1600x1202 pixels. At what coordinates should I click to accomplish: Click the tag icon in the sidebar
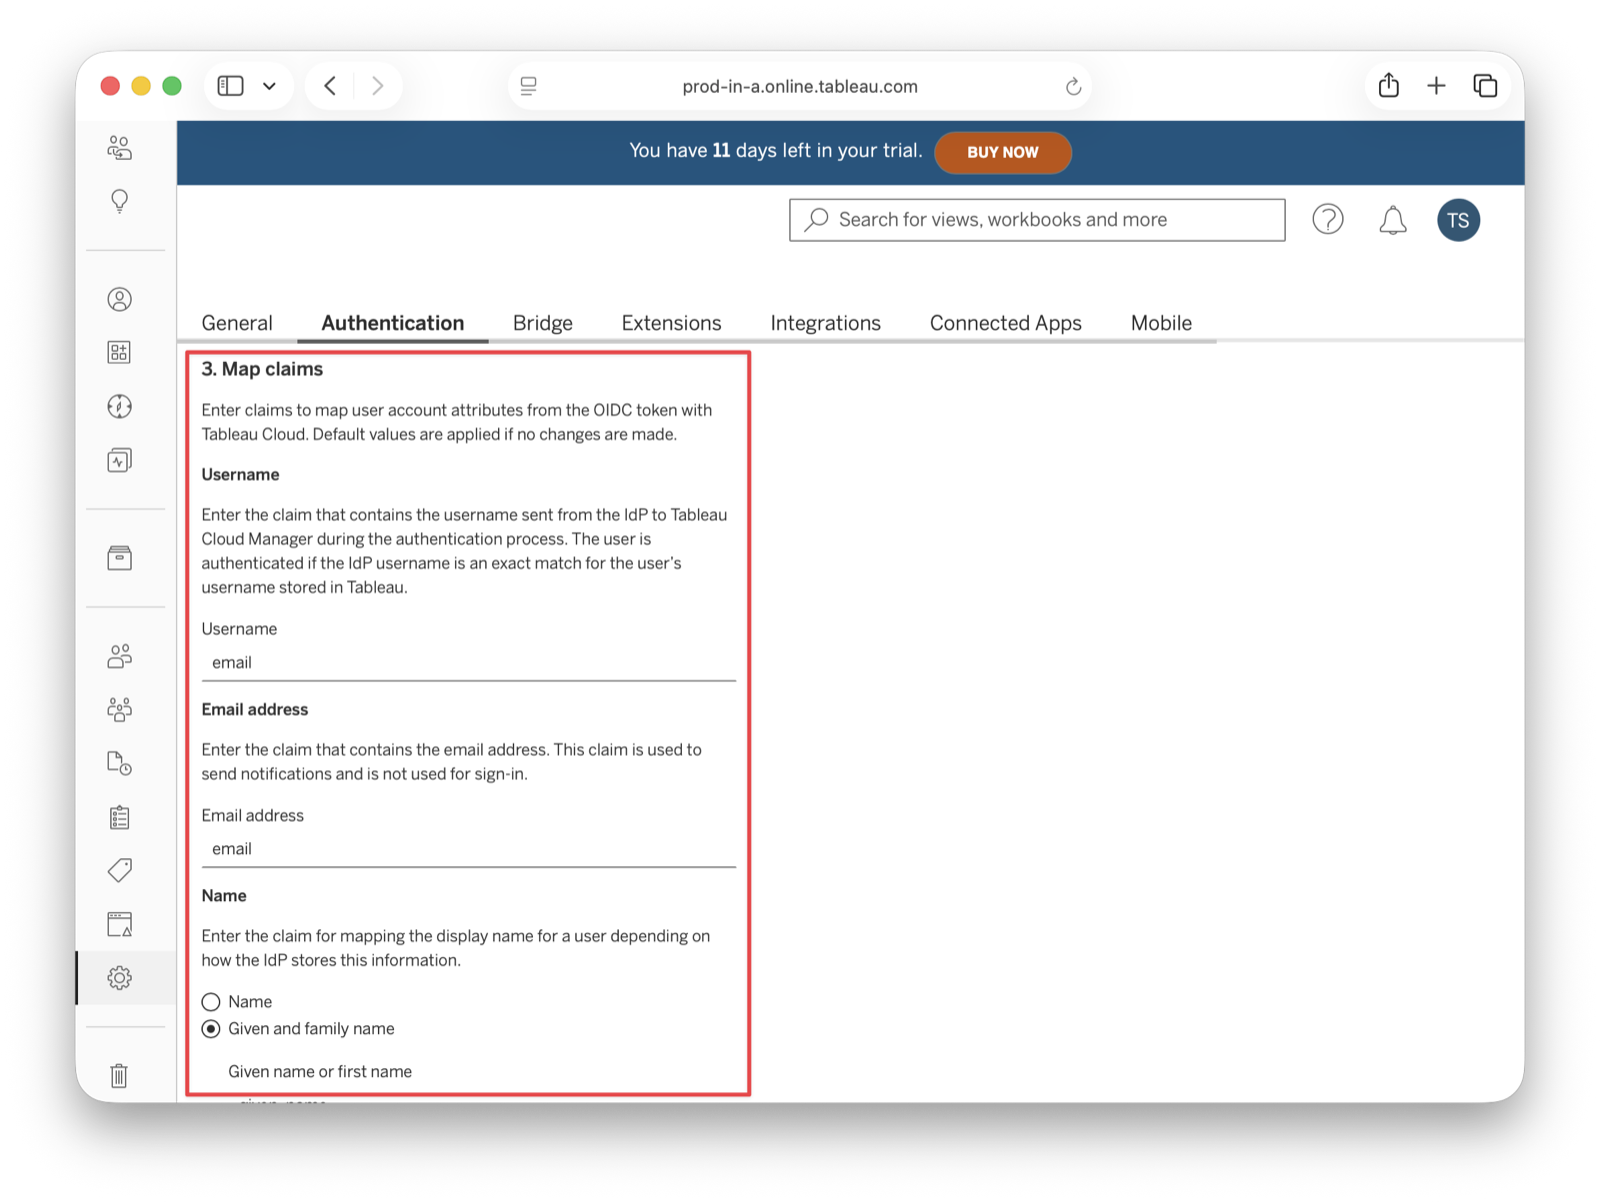coord(120,870)
